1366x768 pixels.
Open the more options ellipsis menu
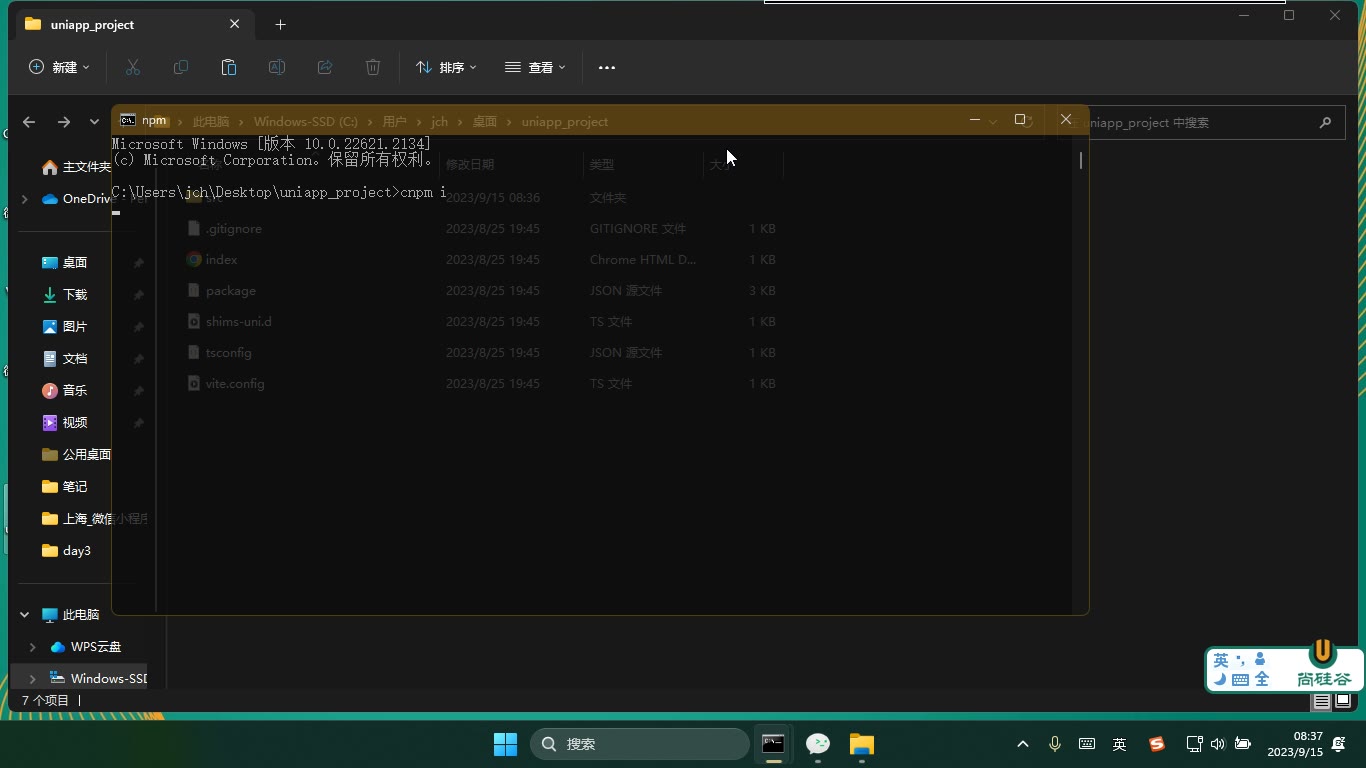pos(607,67)
